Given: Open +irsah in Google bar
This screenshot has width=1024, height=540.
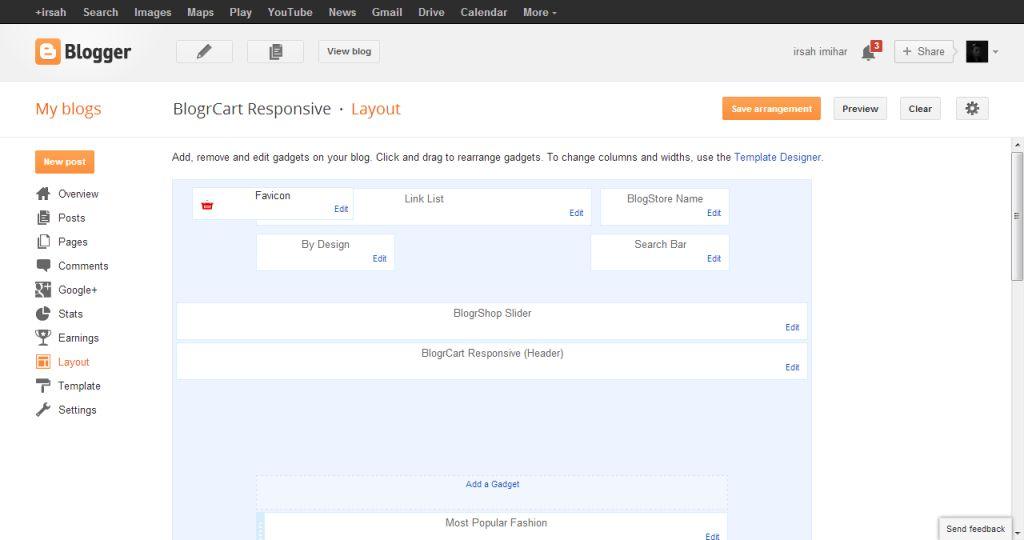Looking at the screenshot, I should pyautogui.click(x=51, y=12).
